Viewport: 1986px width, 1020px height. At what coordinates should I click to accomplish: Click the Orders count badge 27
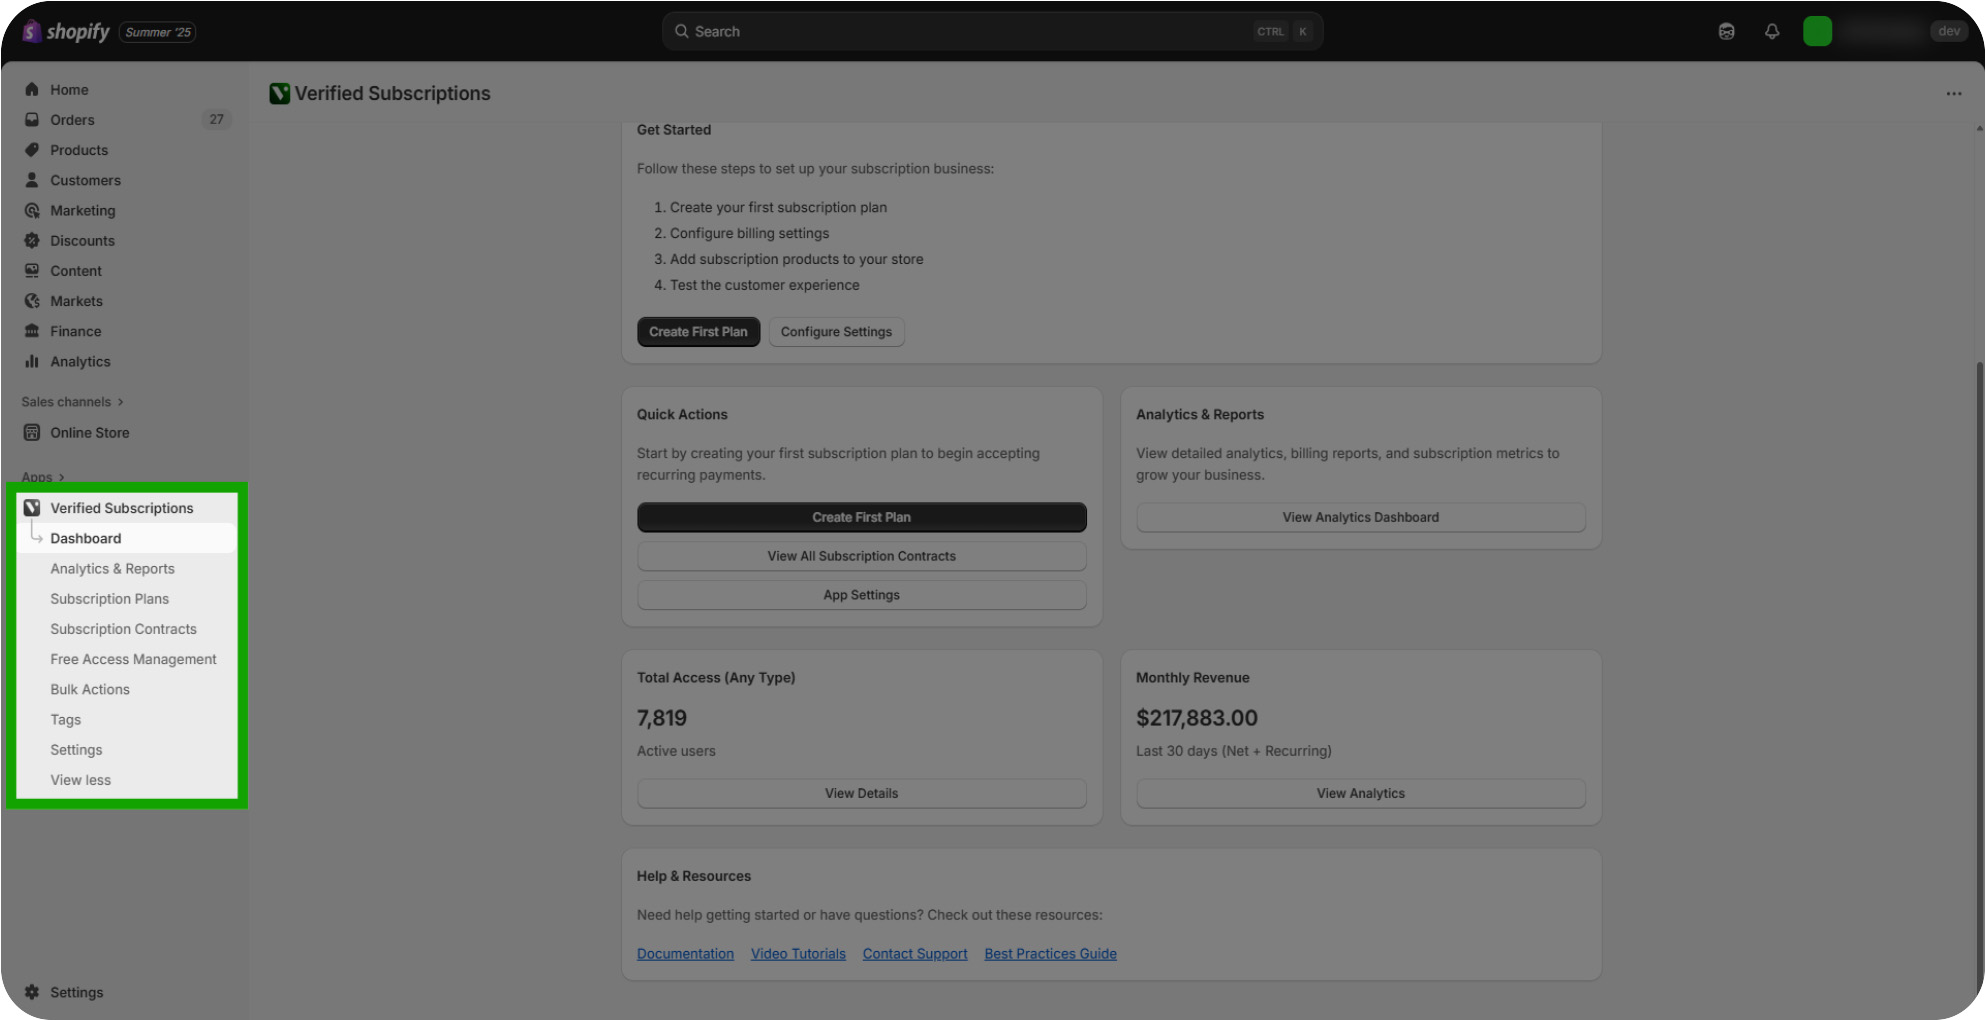point(217,119)
